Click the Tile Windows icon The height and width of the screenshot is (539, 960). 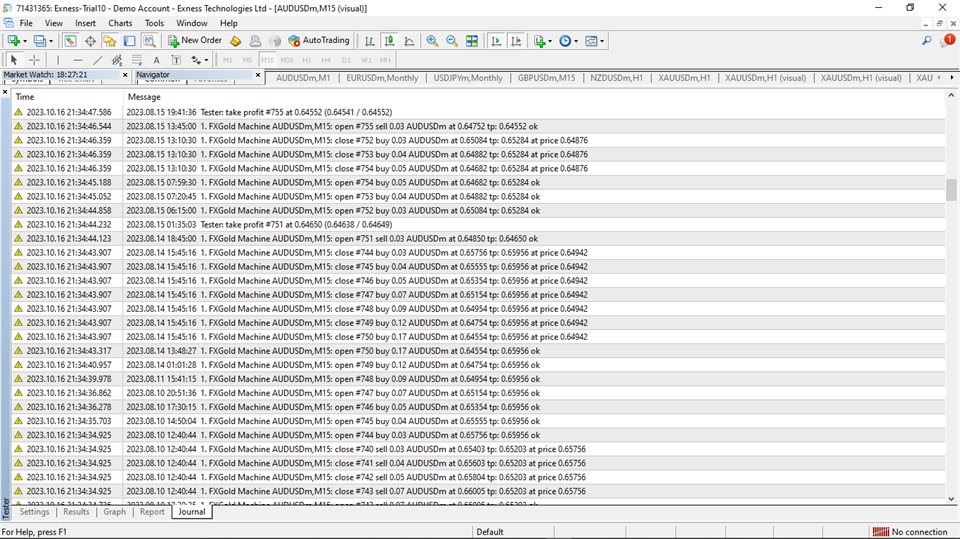(471, 41)
